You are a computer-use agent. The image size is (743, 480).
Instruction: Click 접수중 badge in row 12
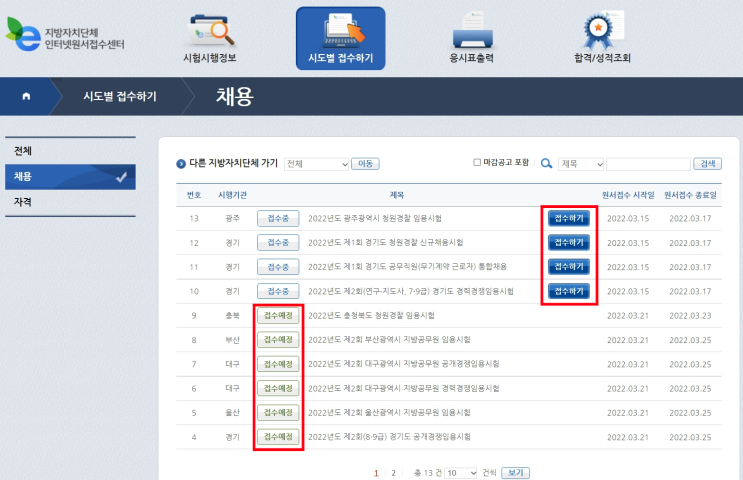[278, 243]
